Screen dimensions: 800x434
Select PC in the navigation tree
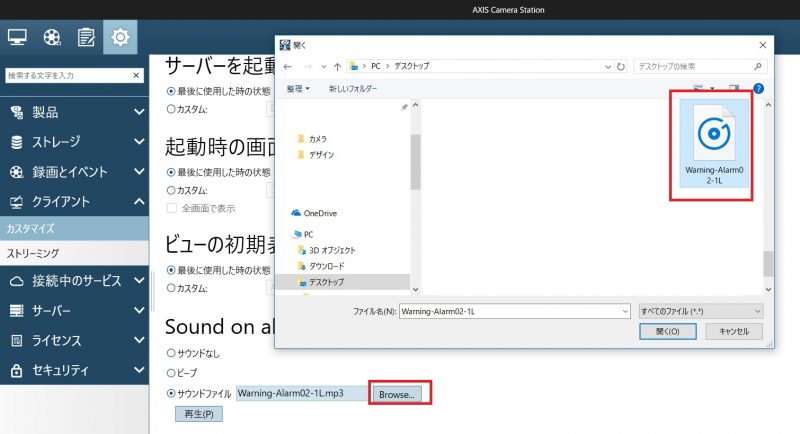303,235
